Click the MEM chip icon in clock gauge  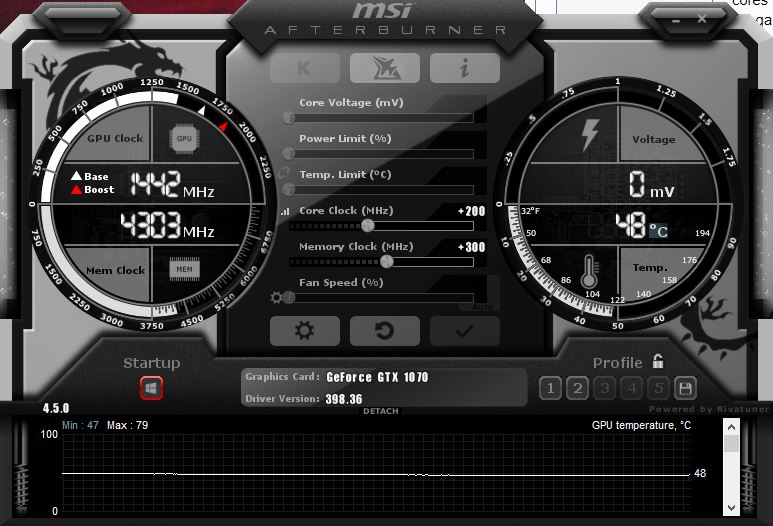[x=184, y=269]
